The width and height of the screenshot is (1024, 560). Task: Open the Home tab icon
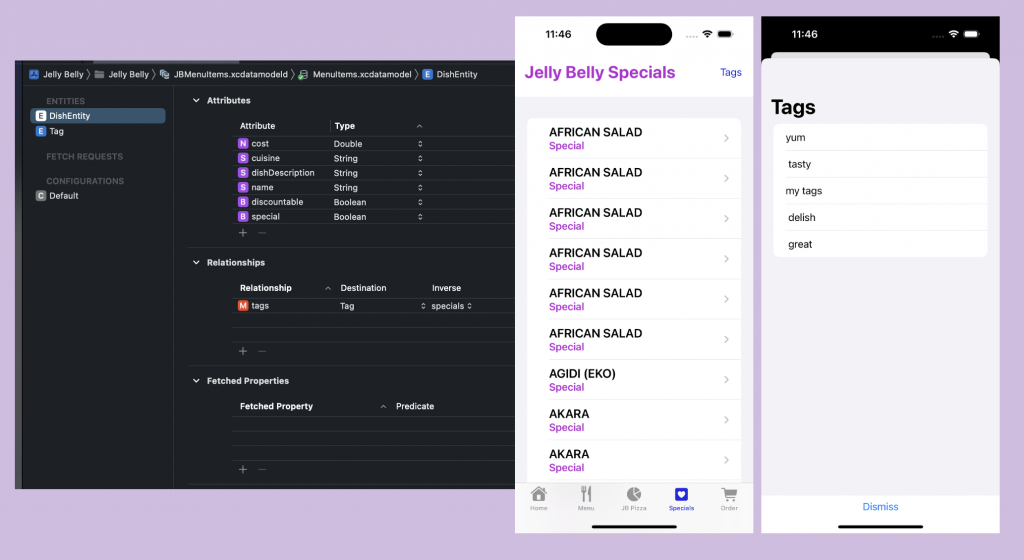point(539,495)
